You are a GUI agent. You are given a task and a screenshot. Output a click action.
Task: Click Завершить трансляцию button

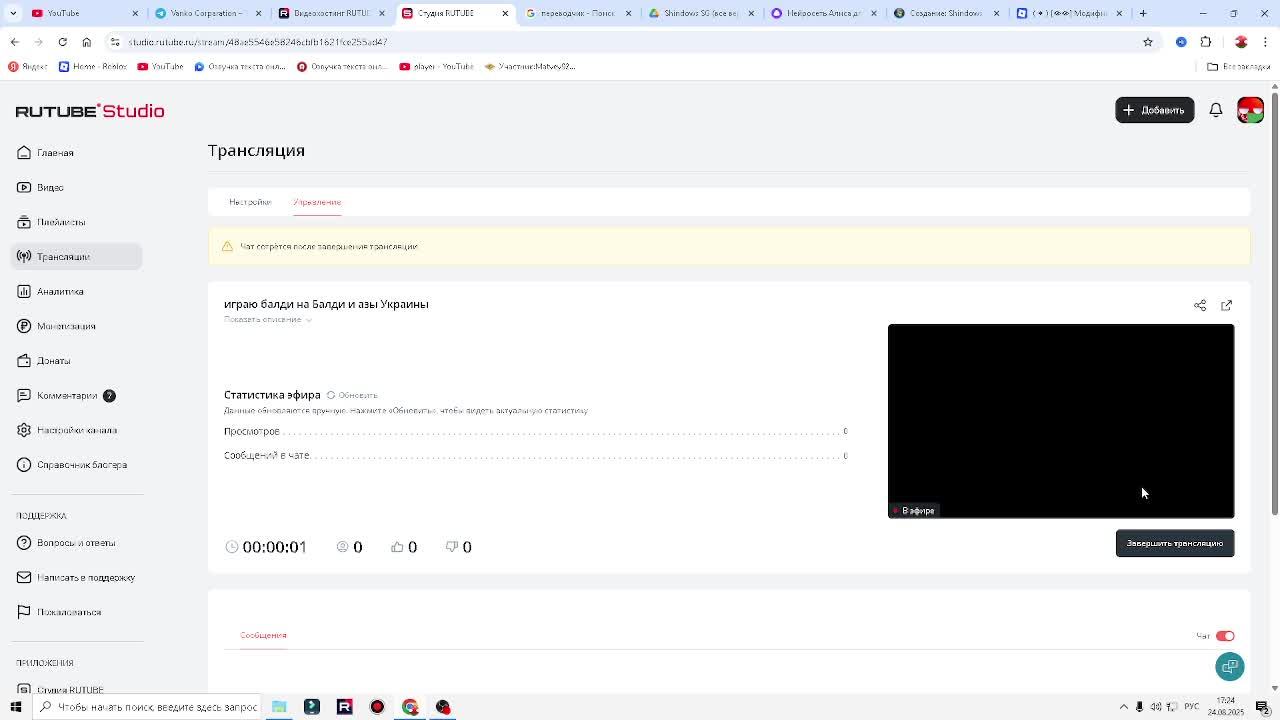(x=1175, y=543)
